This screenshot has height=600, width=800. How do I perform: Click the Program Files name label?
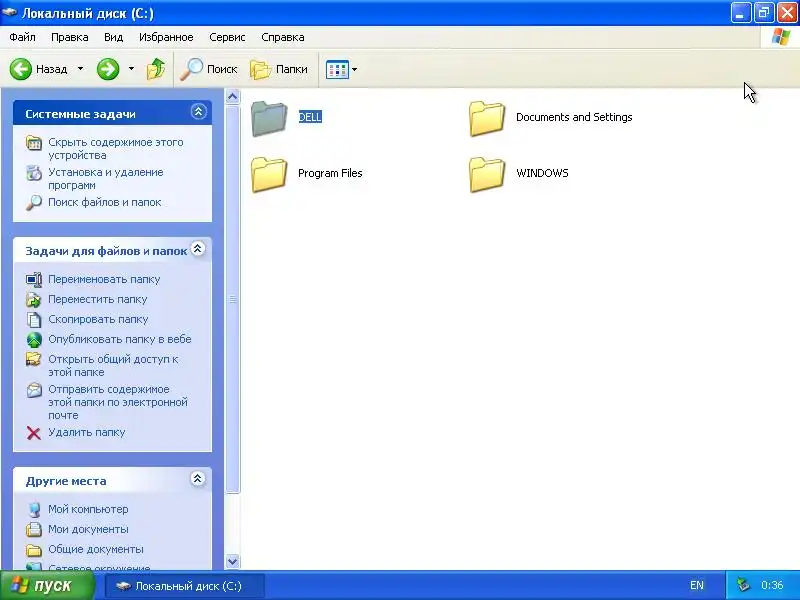(330, 173)
